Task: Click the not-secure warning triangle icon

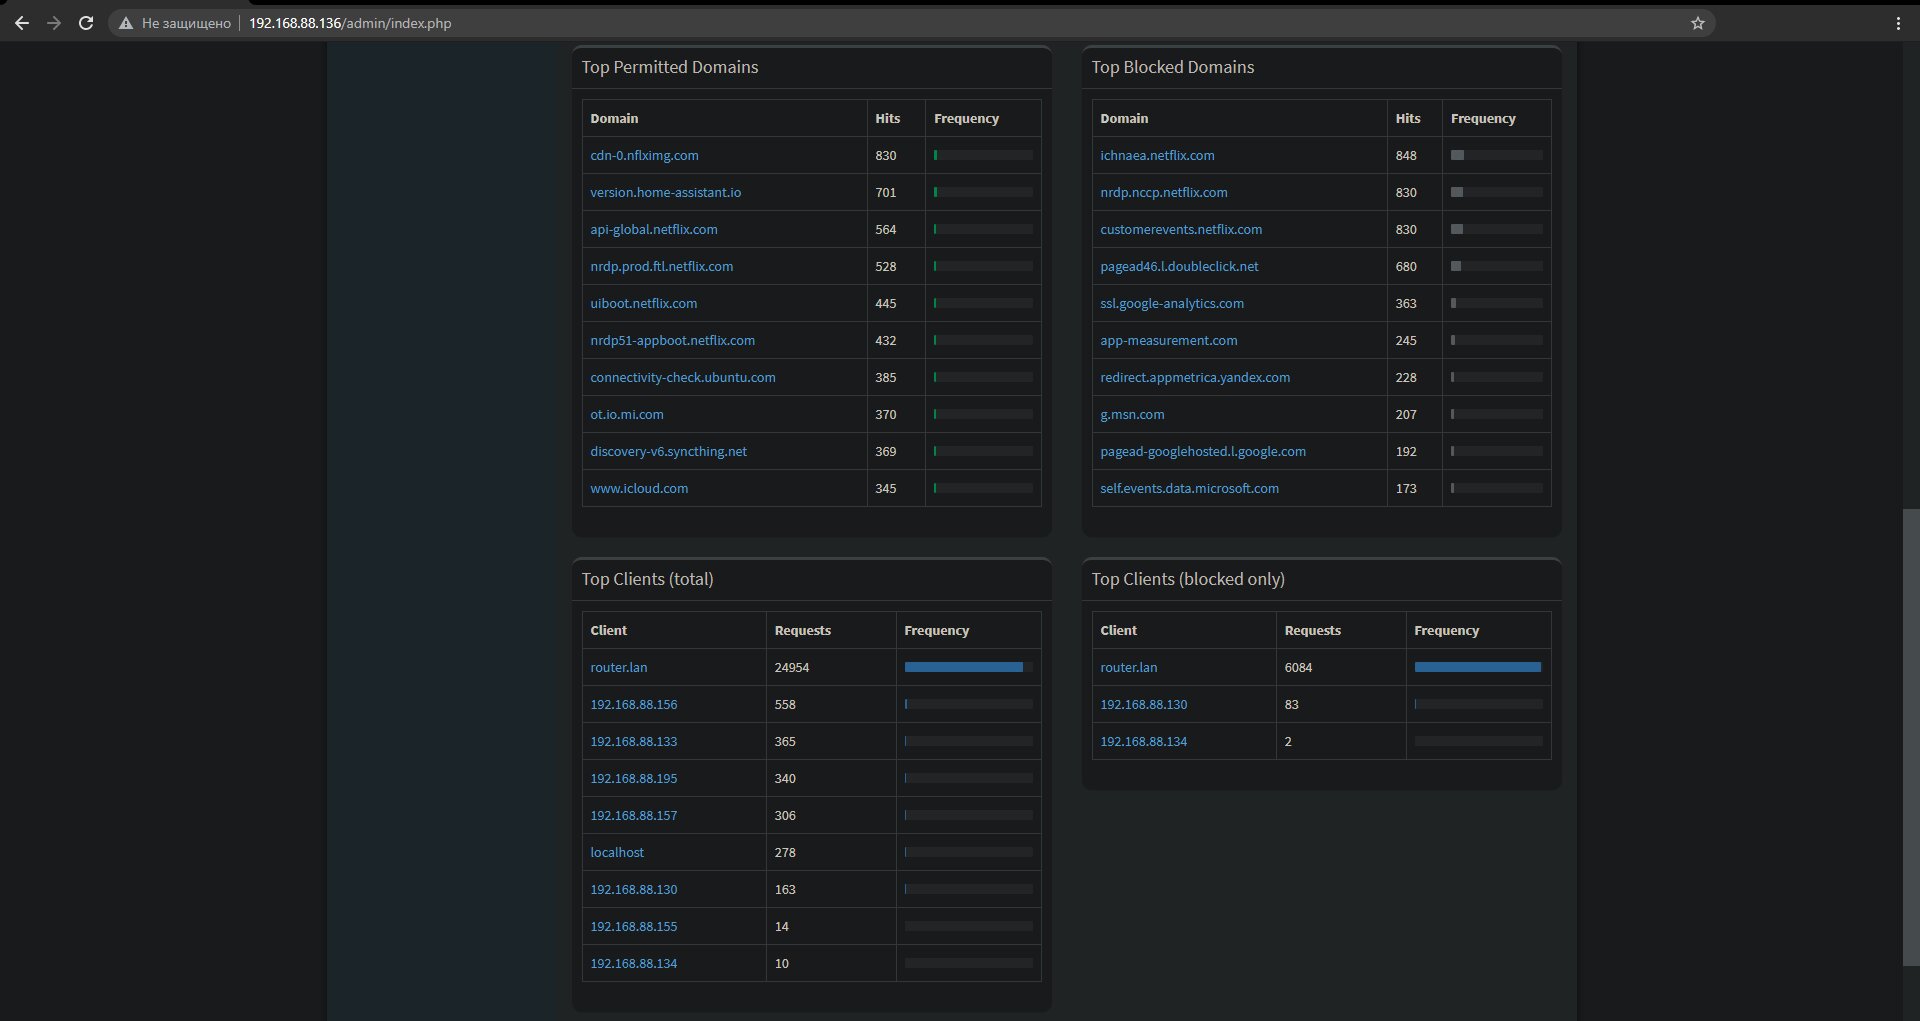Action: pyautogui.click(x=126, y=23)
